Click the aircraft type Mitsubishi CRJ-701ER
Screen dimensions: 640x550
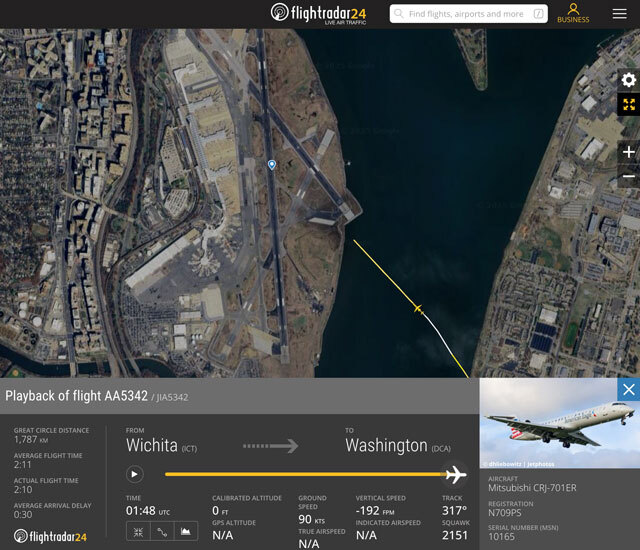[532, 488]
